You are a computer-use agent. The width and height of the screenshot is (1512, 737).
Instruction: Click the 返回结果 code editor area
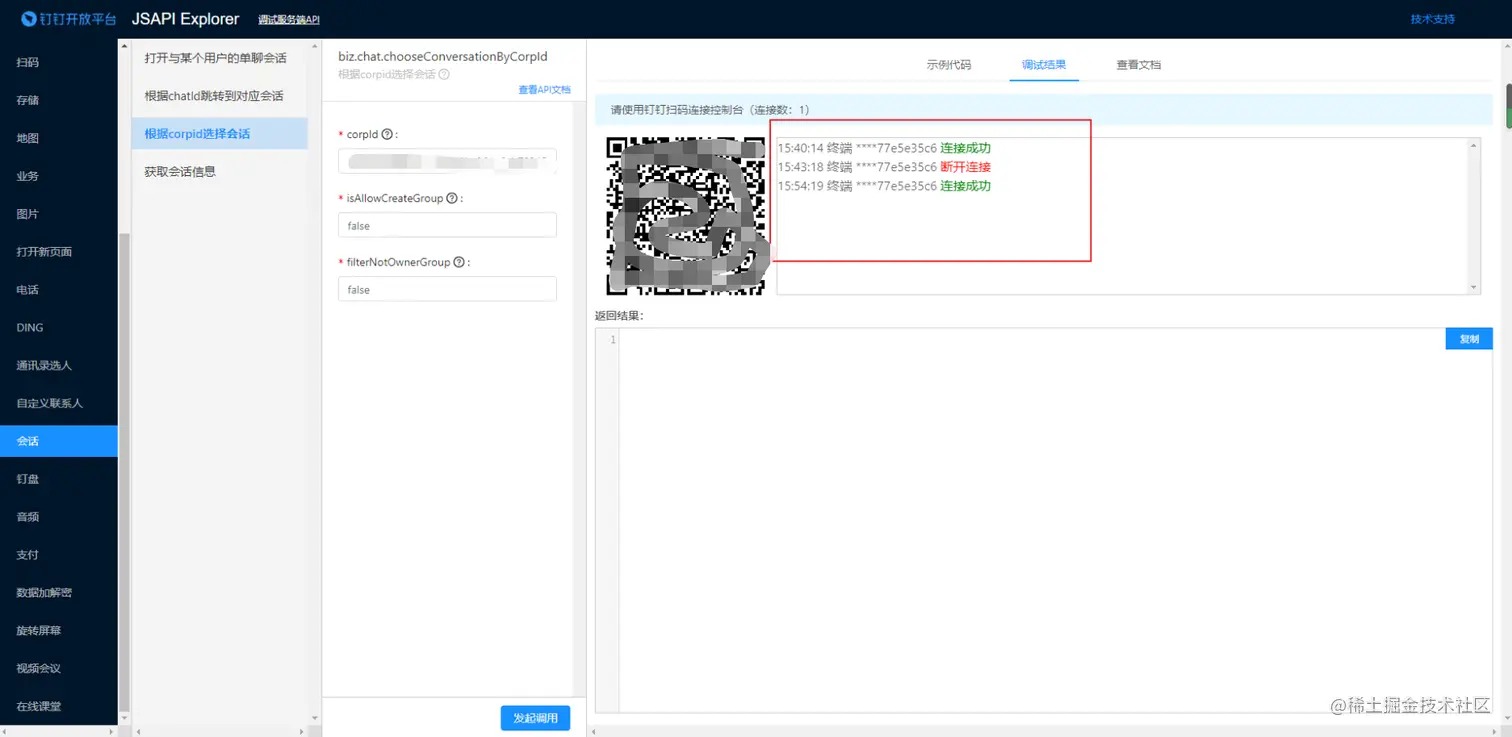point(1055,520)
